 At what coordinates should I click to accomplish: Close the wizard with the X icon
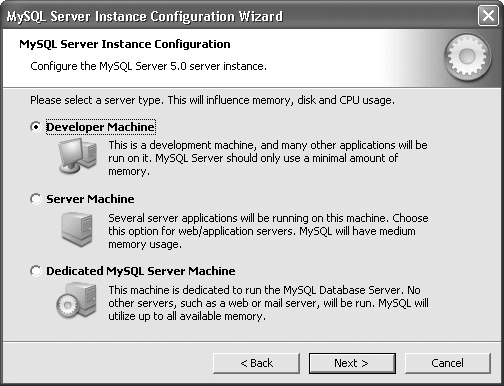click(x=488, y=16)
